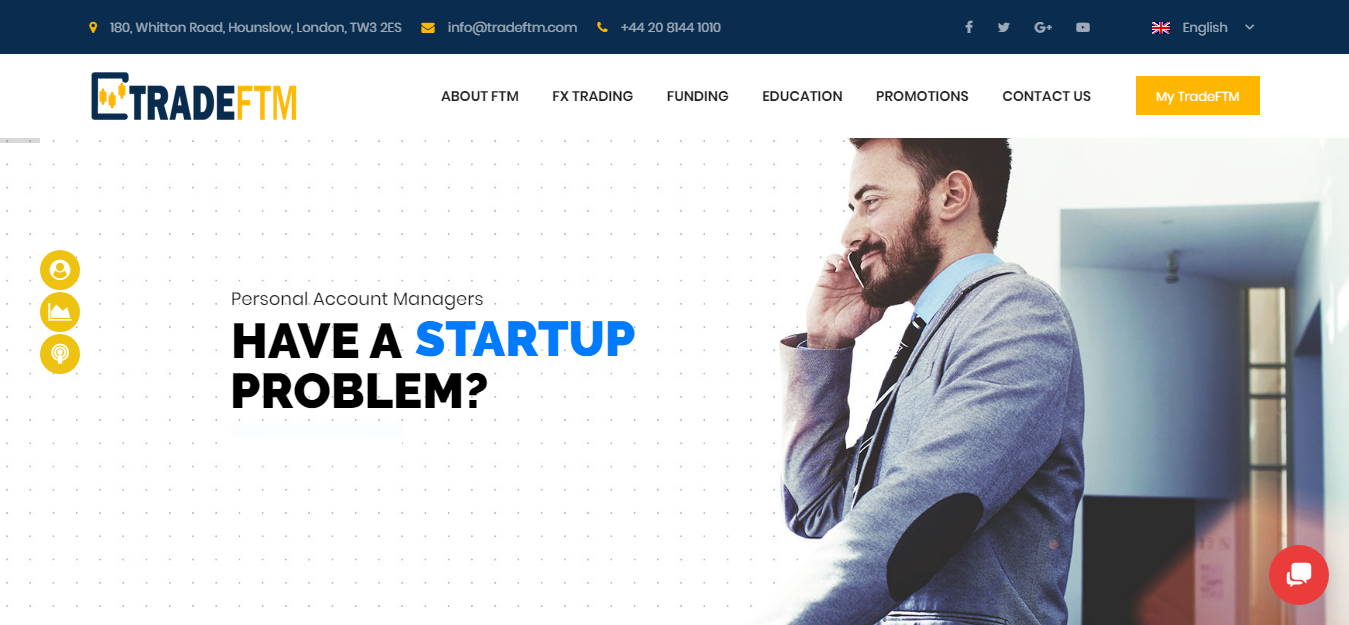Viewport: 1349px width, 625px height.
Task: Click the chevron next to English
Action: pyautogui.click(x=1249, y=27)
